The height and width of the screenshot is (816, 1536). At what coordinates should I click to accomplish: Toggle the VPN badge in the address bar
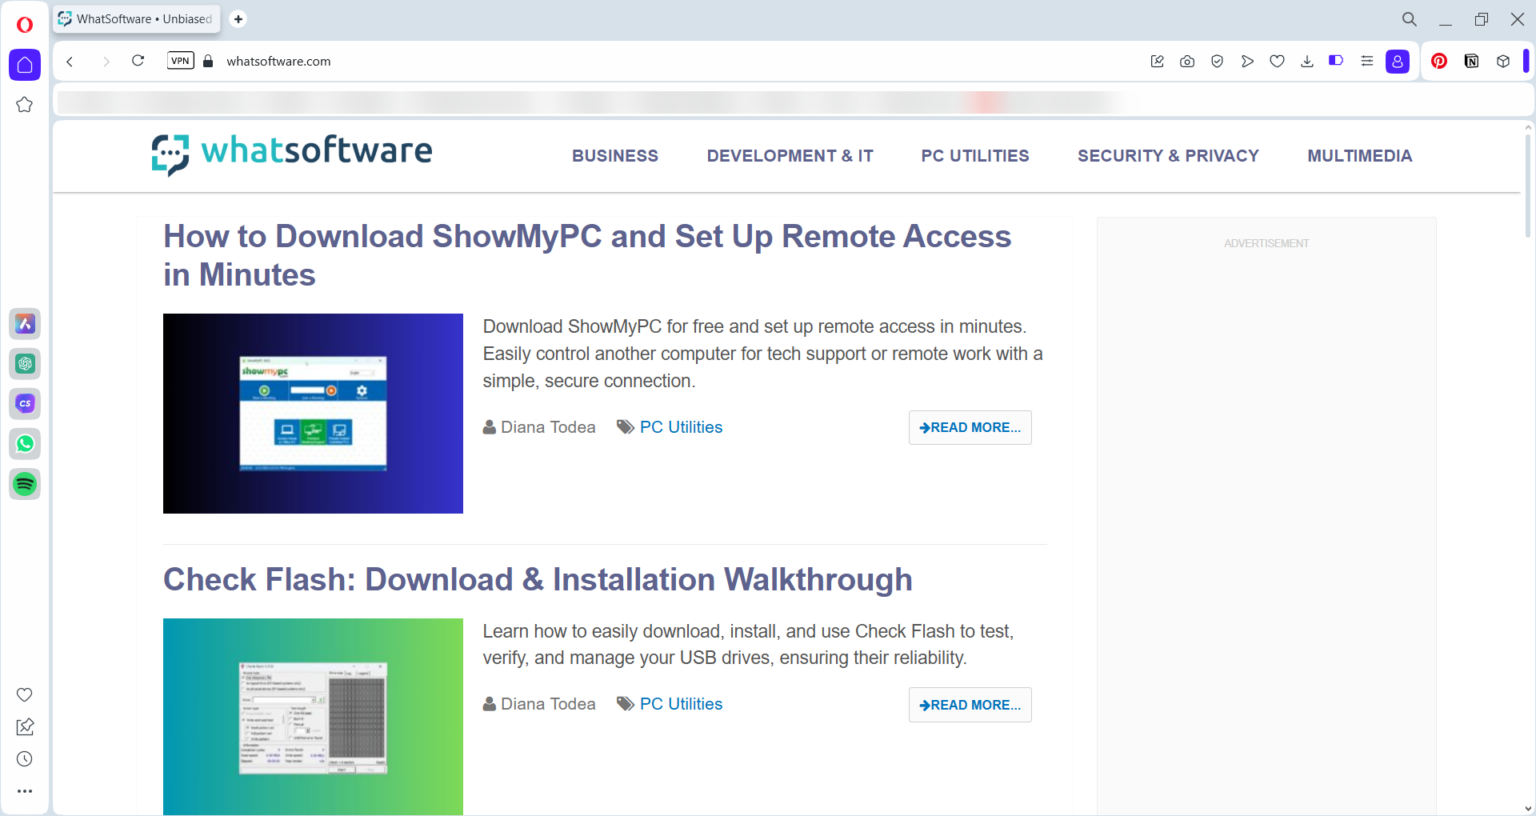point(180,61)
